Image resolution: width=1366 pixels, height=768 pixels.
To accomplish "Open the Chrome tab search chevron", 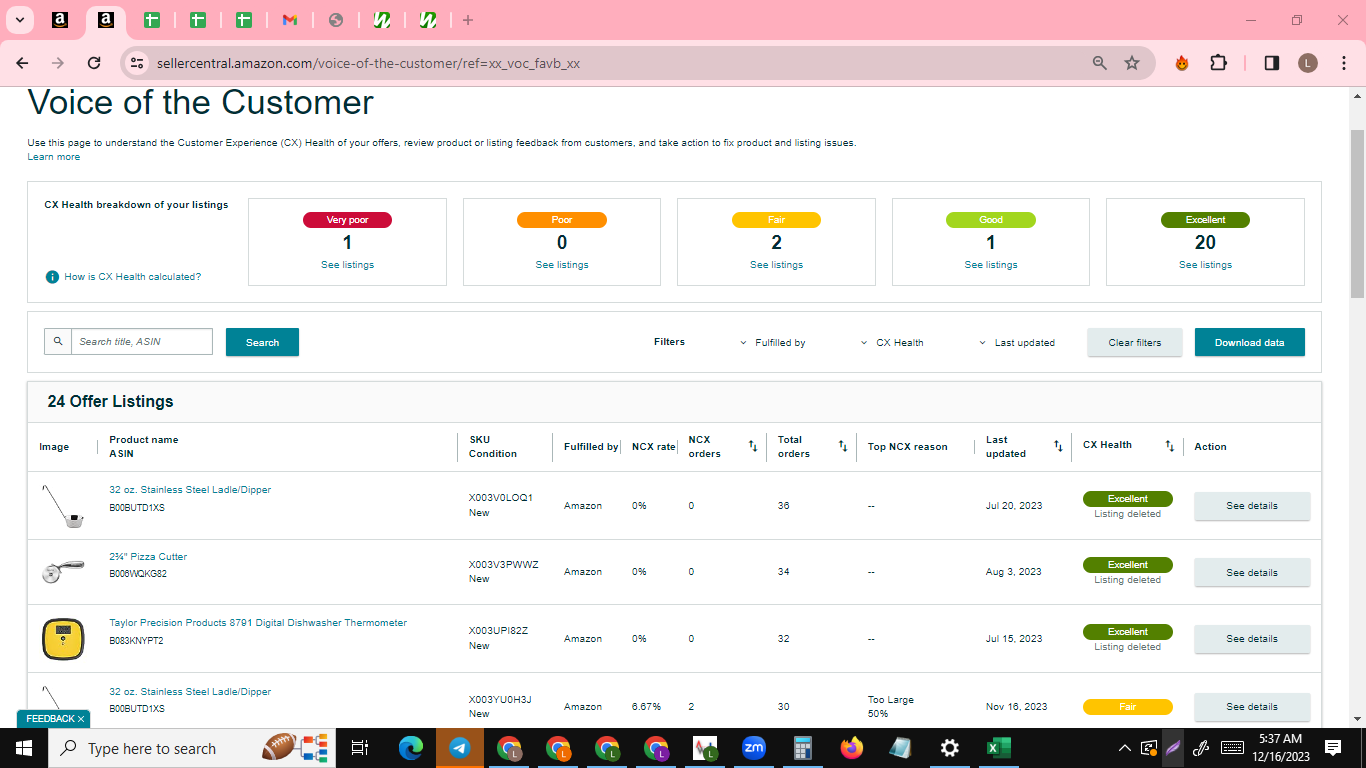I will [x=19, y=20].
